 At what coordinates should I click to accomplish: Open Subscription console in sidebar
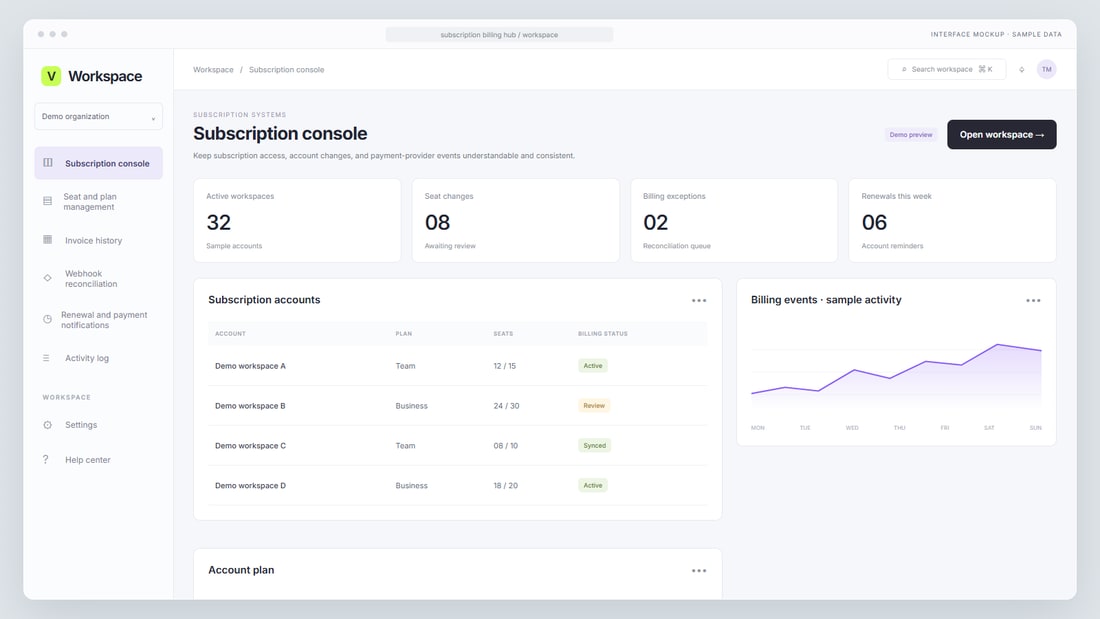(x=98, y=163)
